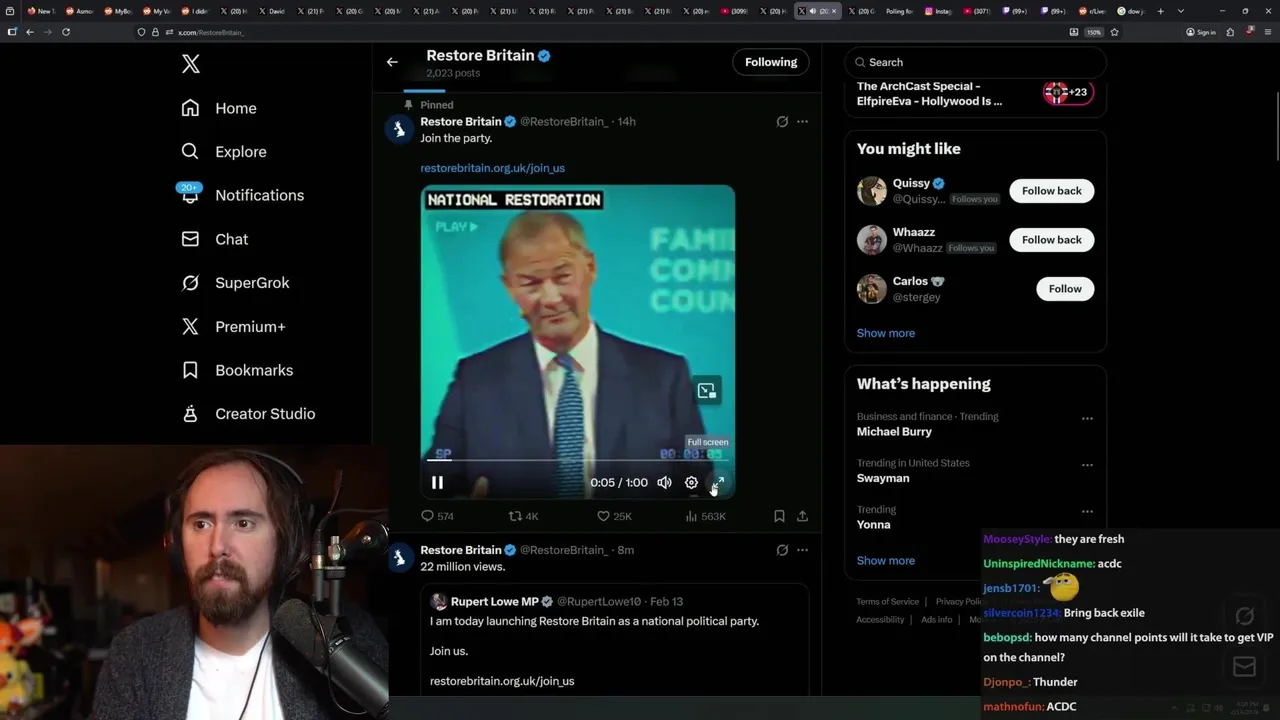Mute the video sound
This screenshot has height=720, width=1280.
pos(664,482)
